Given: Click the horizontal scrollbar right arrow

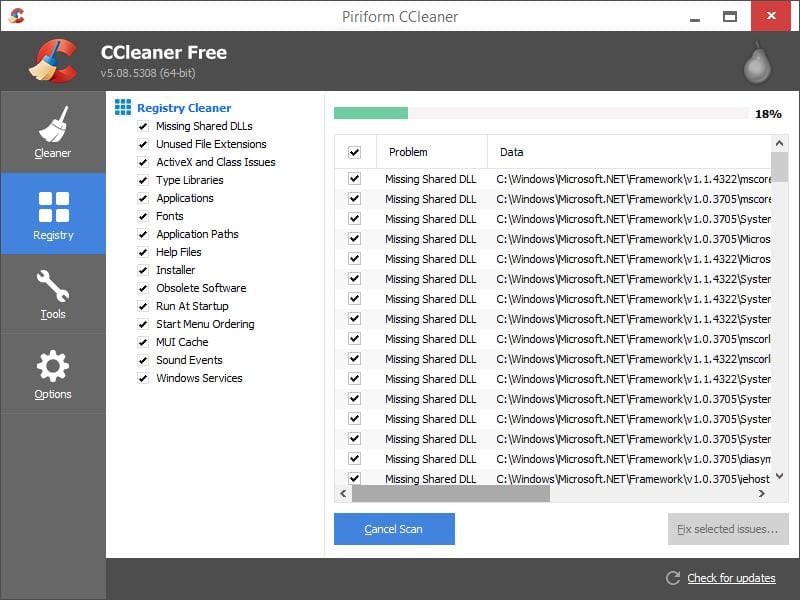Looking at the screenshot, I should click(x=762, y=493).
